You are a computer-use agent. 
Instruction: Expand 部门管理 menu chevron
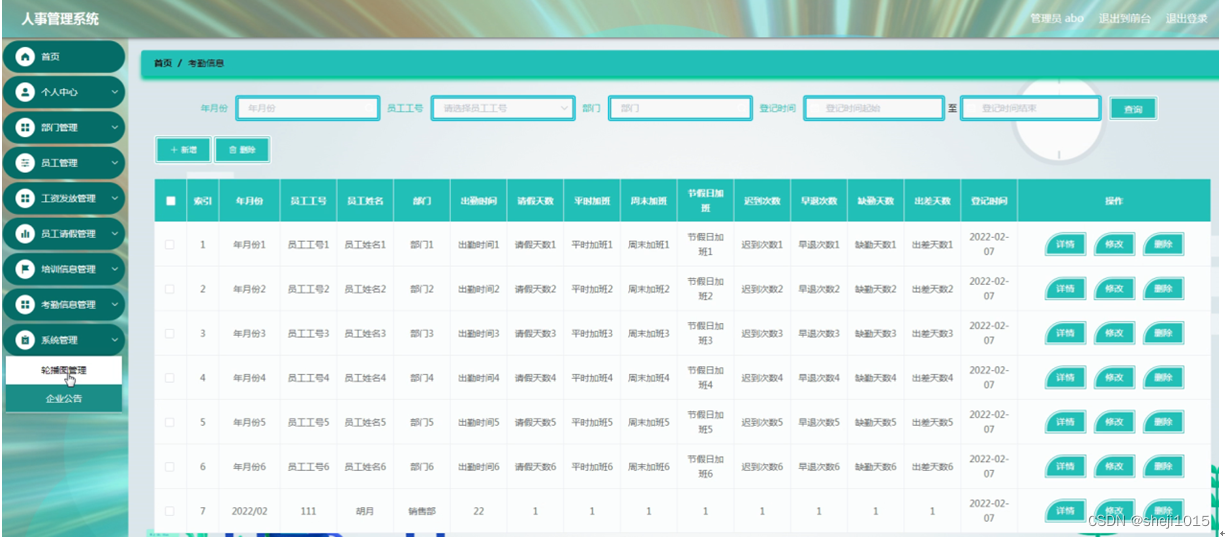pyautogui.click(x=114, y=127)
